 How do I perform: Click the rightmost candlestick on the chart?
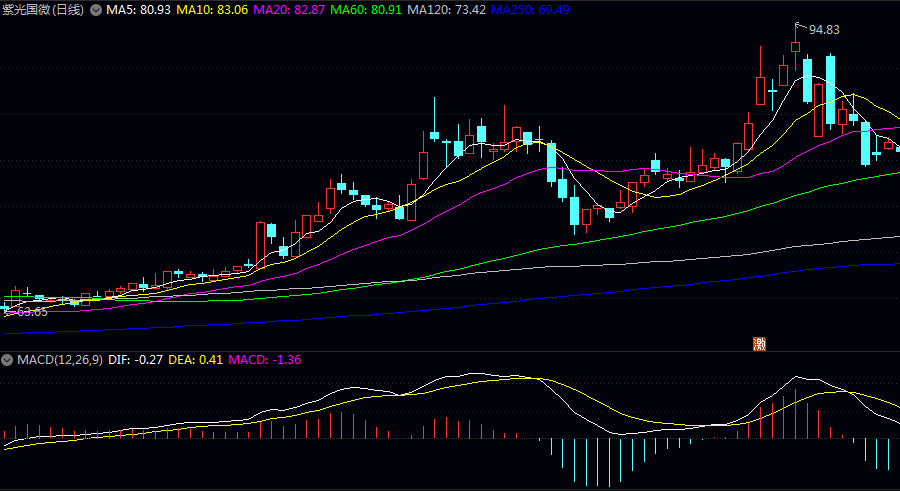(x=897, y=148)
